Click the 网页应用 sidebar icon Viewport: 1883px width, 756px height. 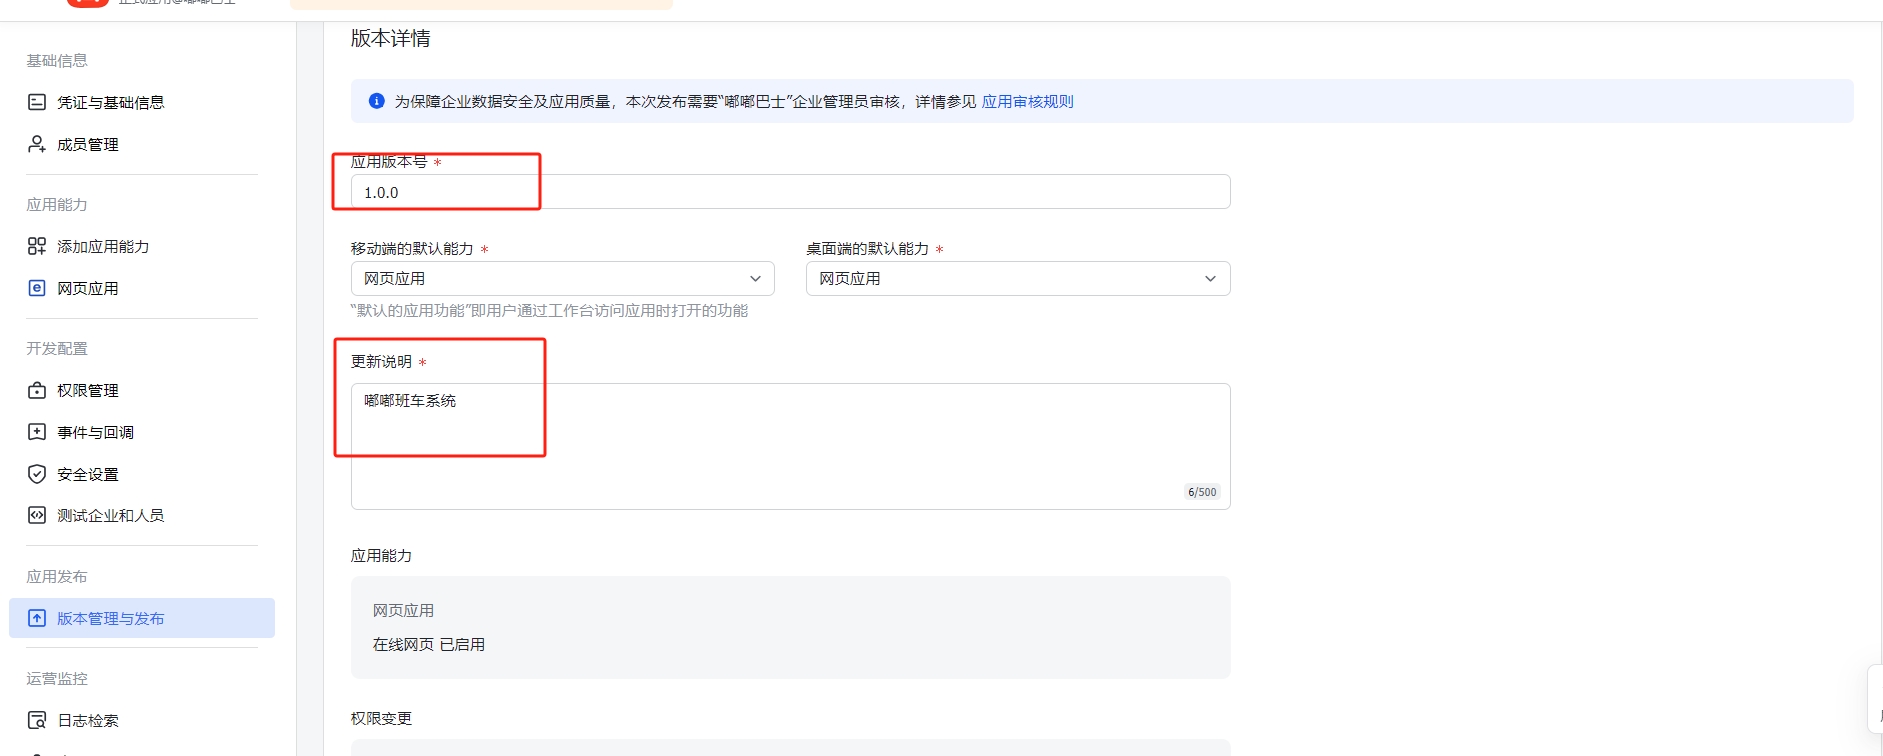[x=37, y=288]
